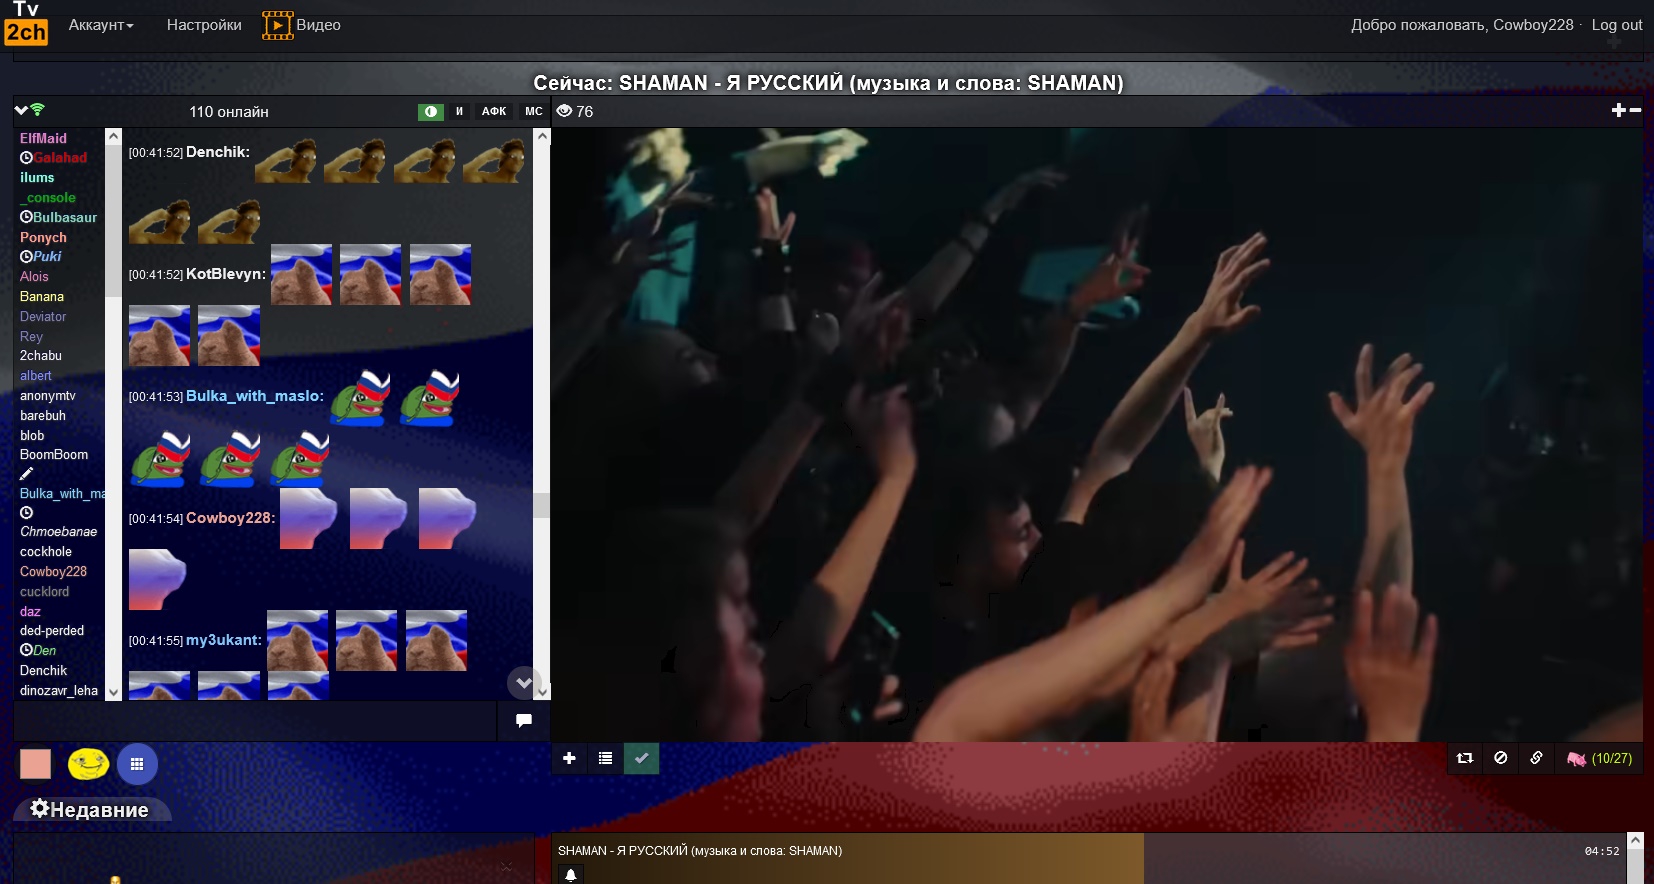1654x884 pixels.
Task: Open the blue grid emote menu button
Action: [137, 764]
